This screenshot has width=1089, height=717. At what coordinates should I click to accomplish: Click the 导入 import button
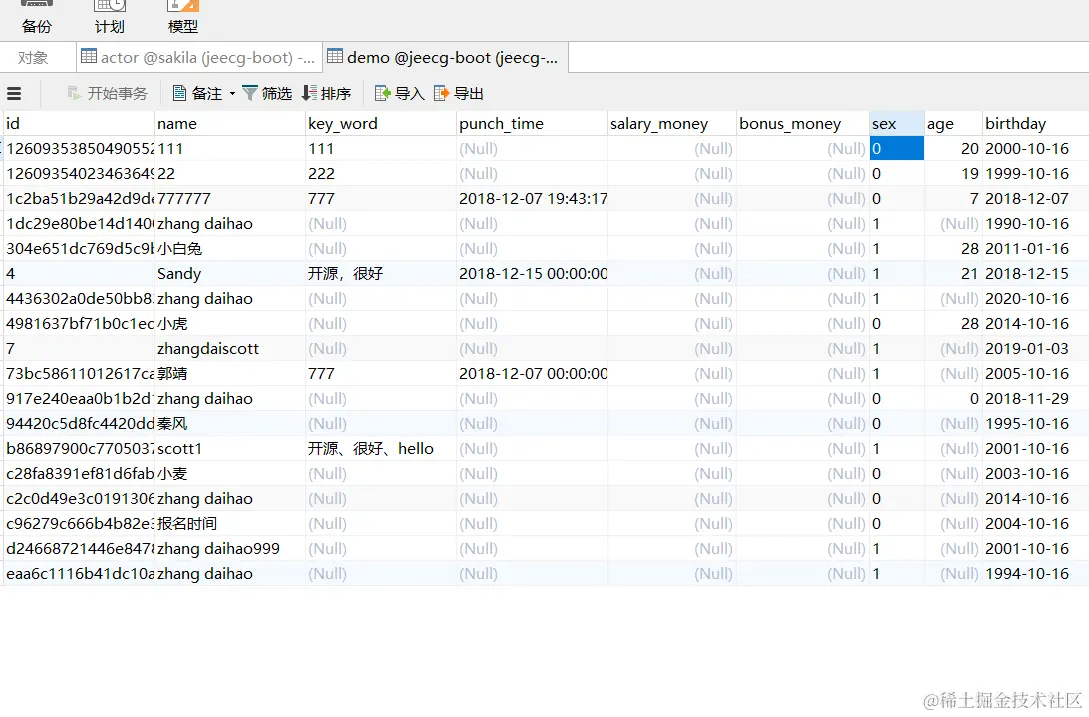399,93
